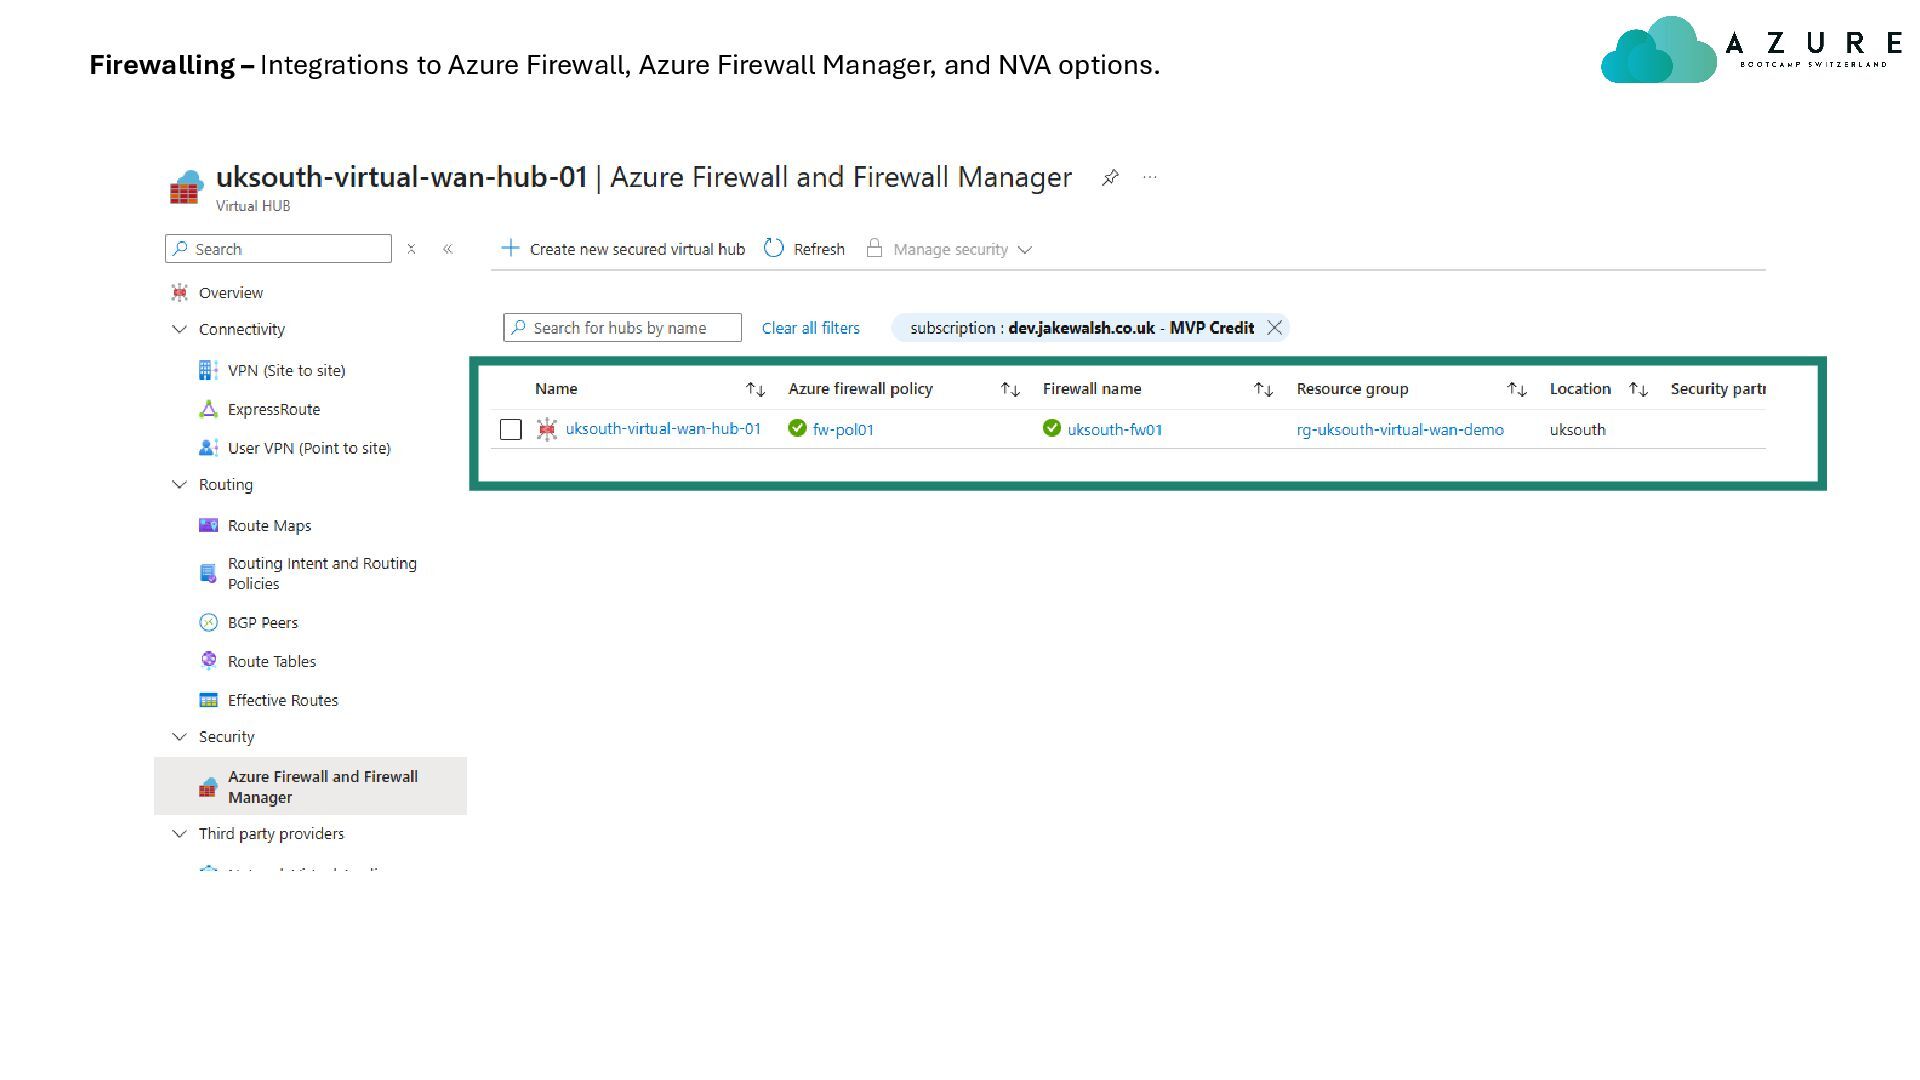Open the Manage security dropdown
The image size is (1920, 1080).
(x=950, y=249)
